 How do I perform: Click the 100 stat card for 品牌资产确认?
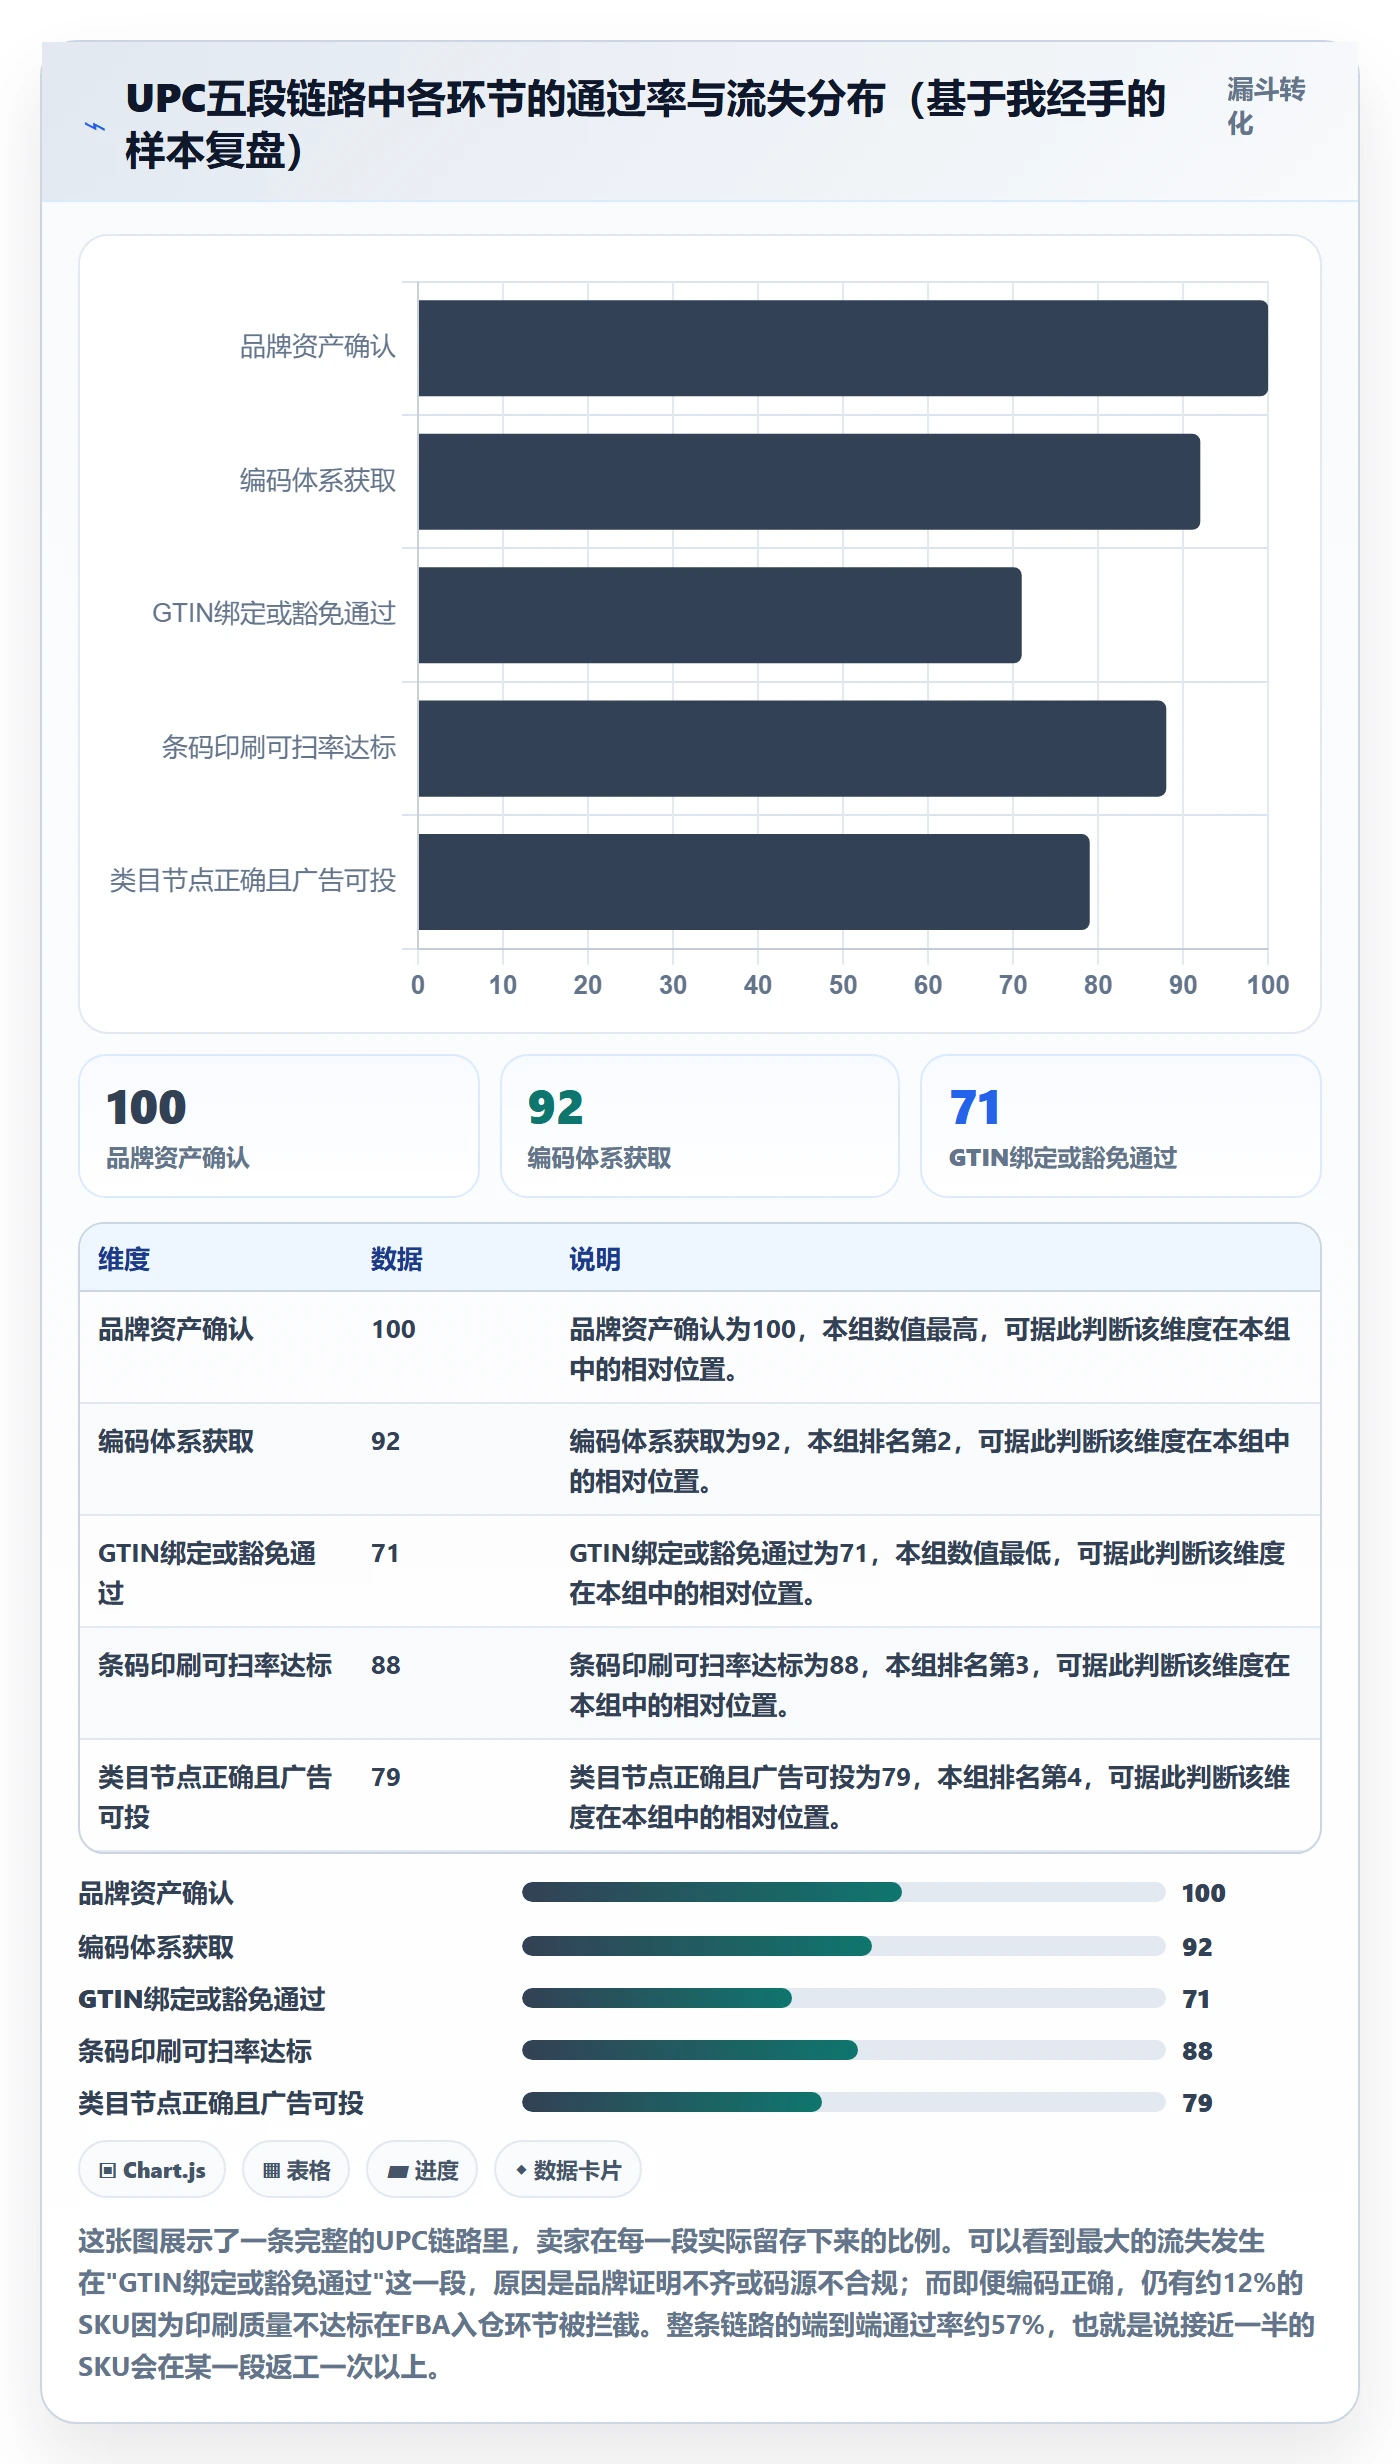pos(279,1126)
